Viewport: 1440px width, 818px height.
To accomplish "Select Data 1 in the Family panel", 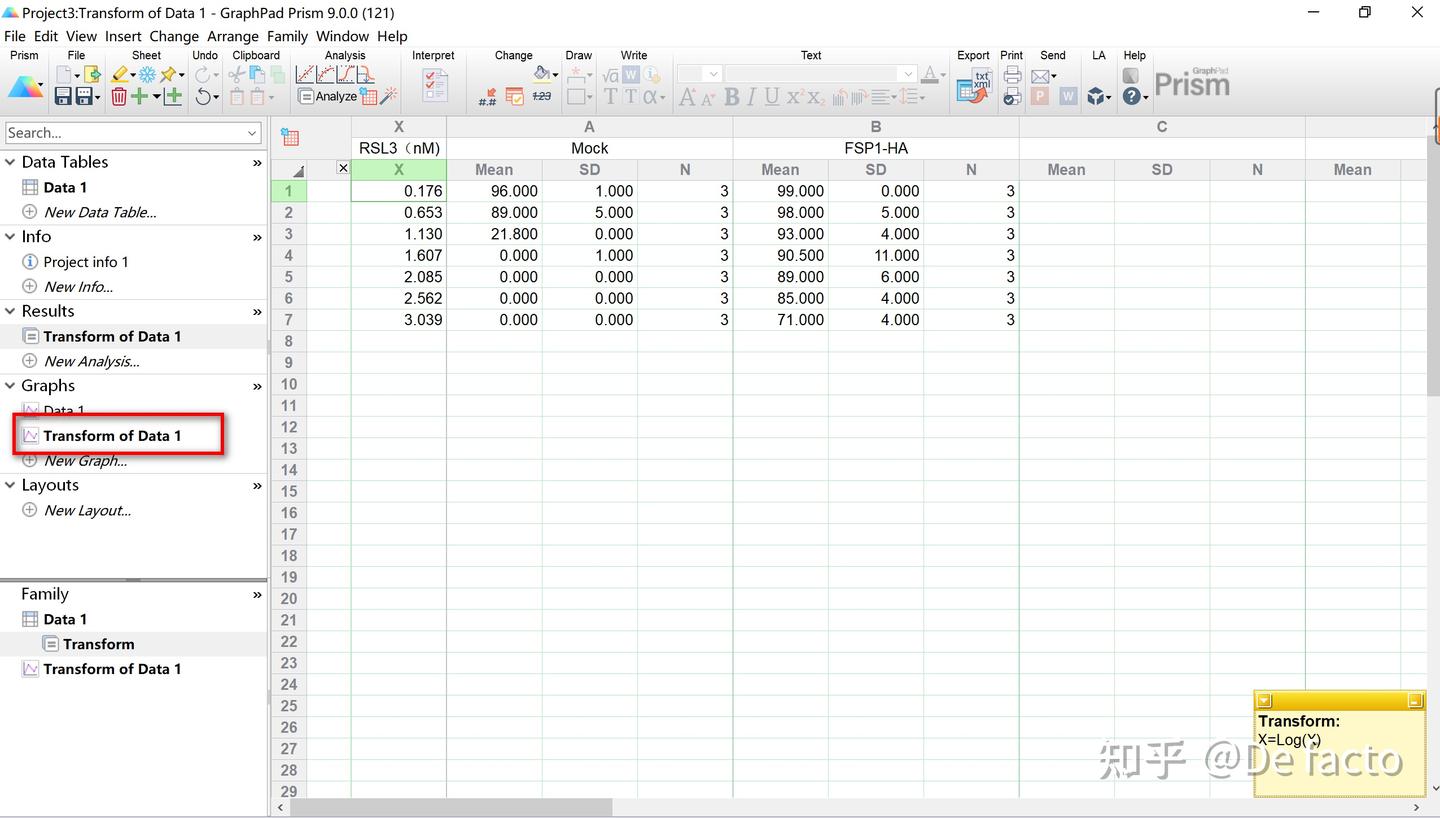I will 65,619.
